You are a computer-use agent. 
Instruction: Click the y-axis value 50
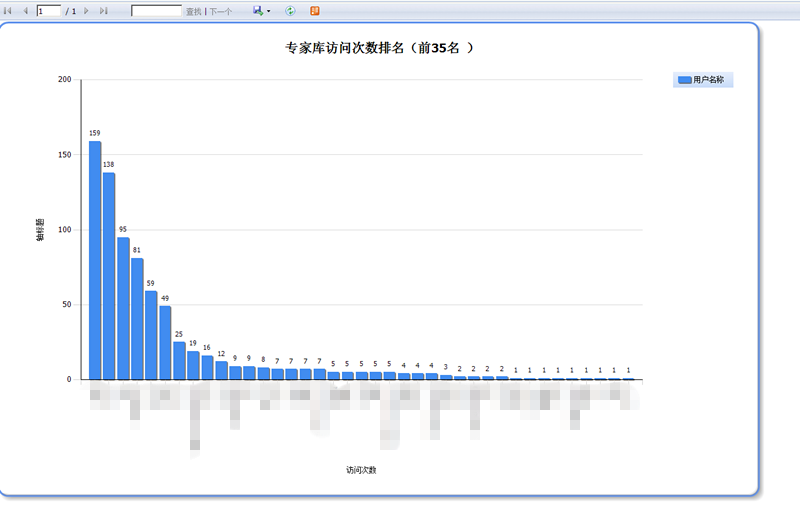point(67,305)
